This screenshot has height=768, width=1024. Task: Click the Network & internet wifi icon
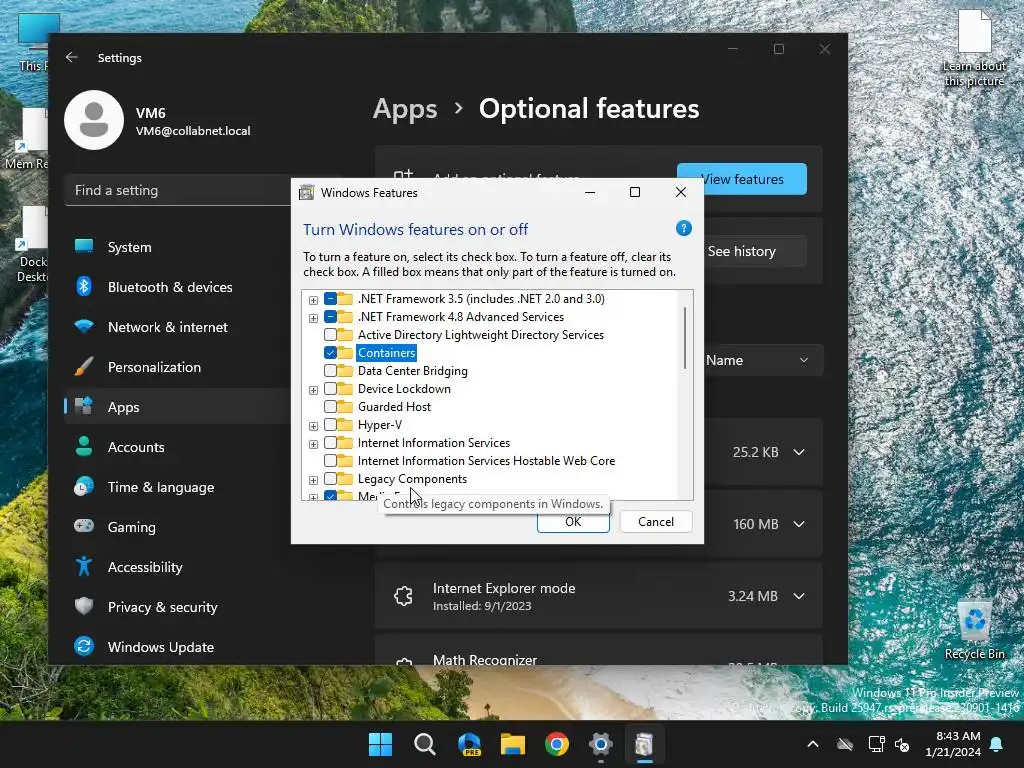[84, 327]
